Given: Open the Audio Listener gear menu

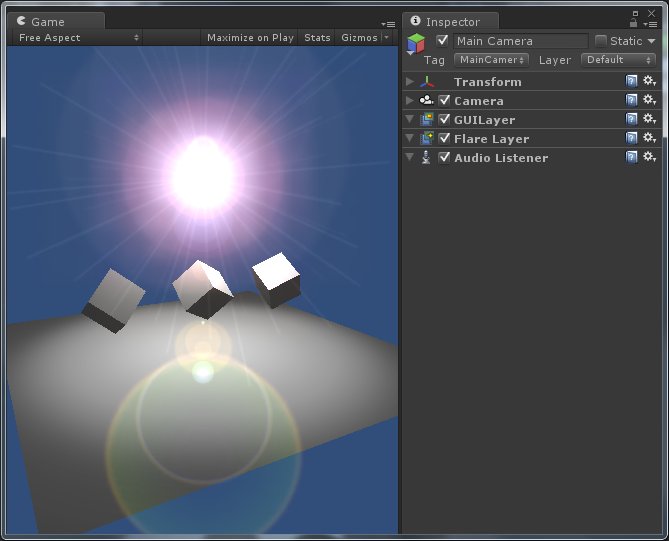Looking at the screenshot, I should click(649, 157).
